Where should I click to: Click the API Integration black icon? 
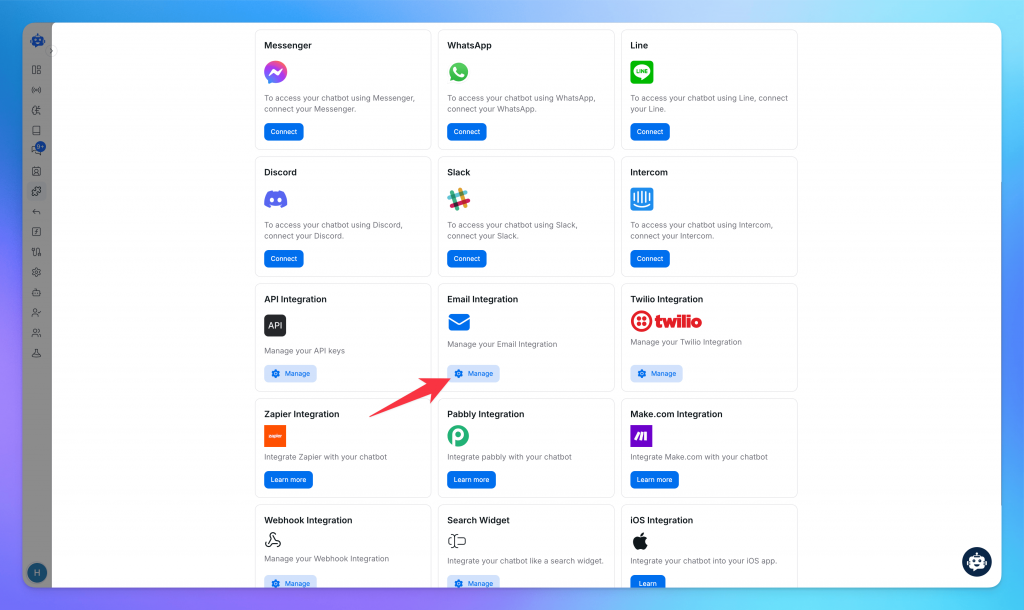coord(275,325)
